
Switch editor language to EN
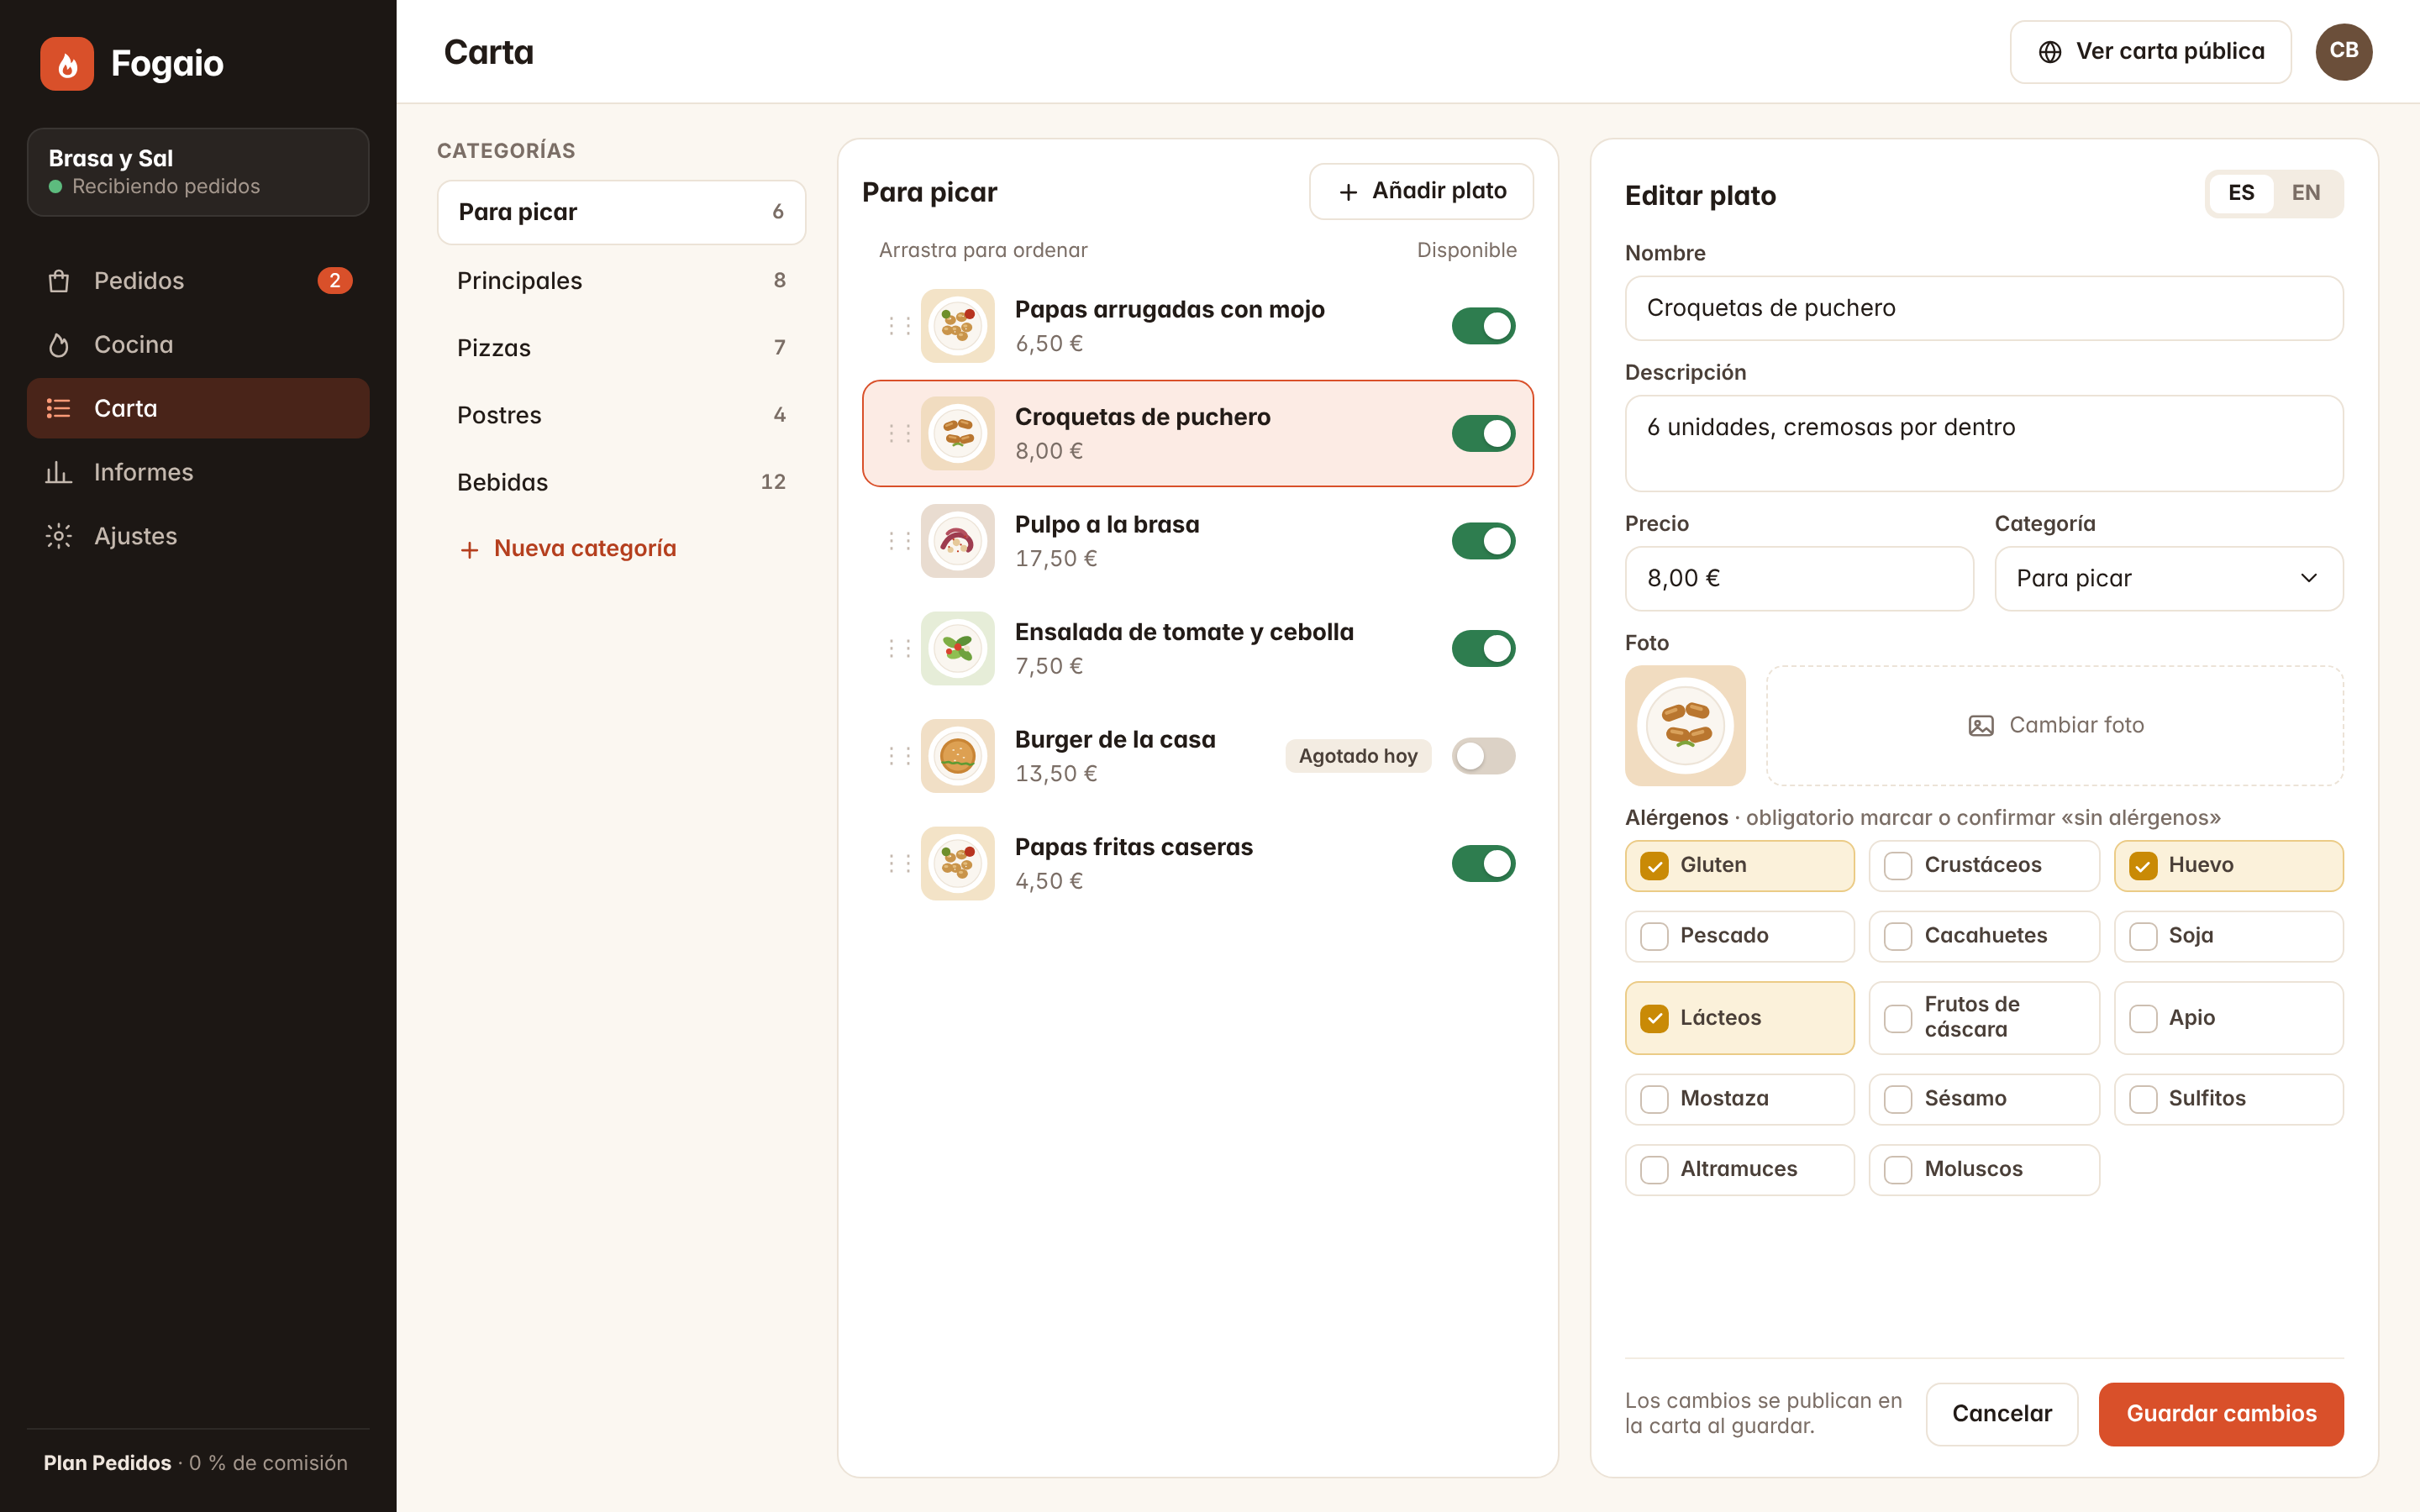click(x=2305, y=193)
